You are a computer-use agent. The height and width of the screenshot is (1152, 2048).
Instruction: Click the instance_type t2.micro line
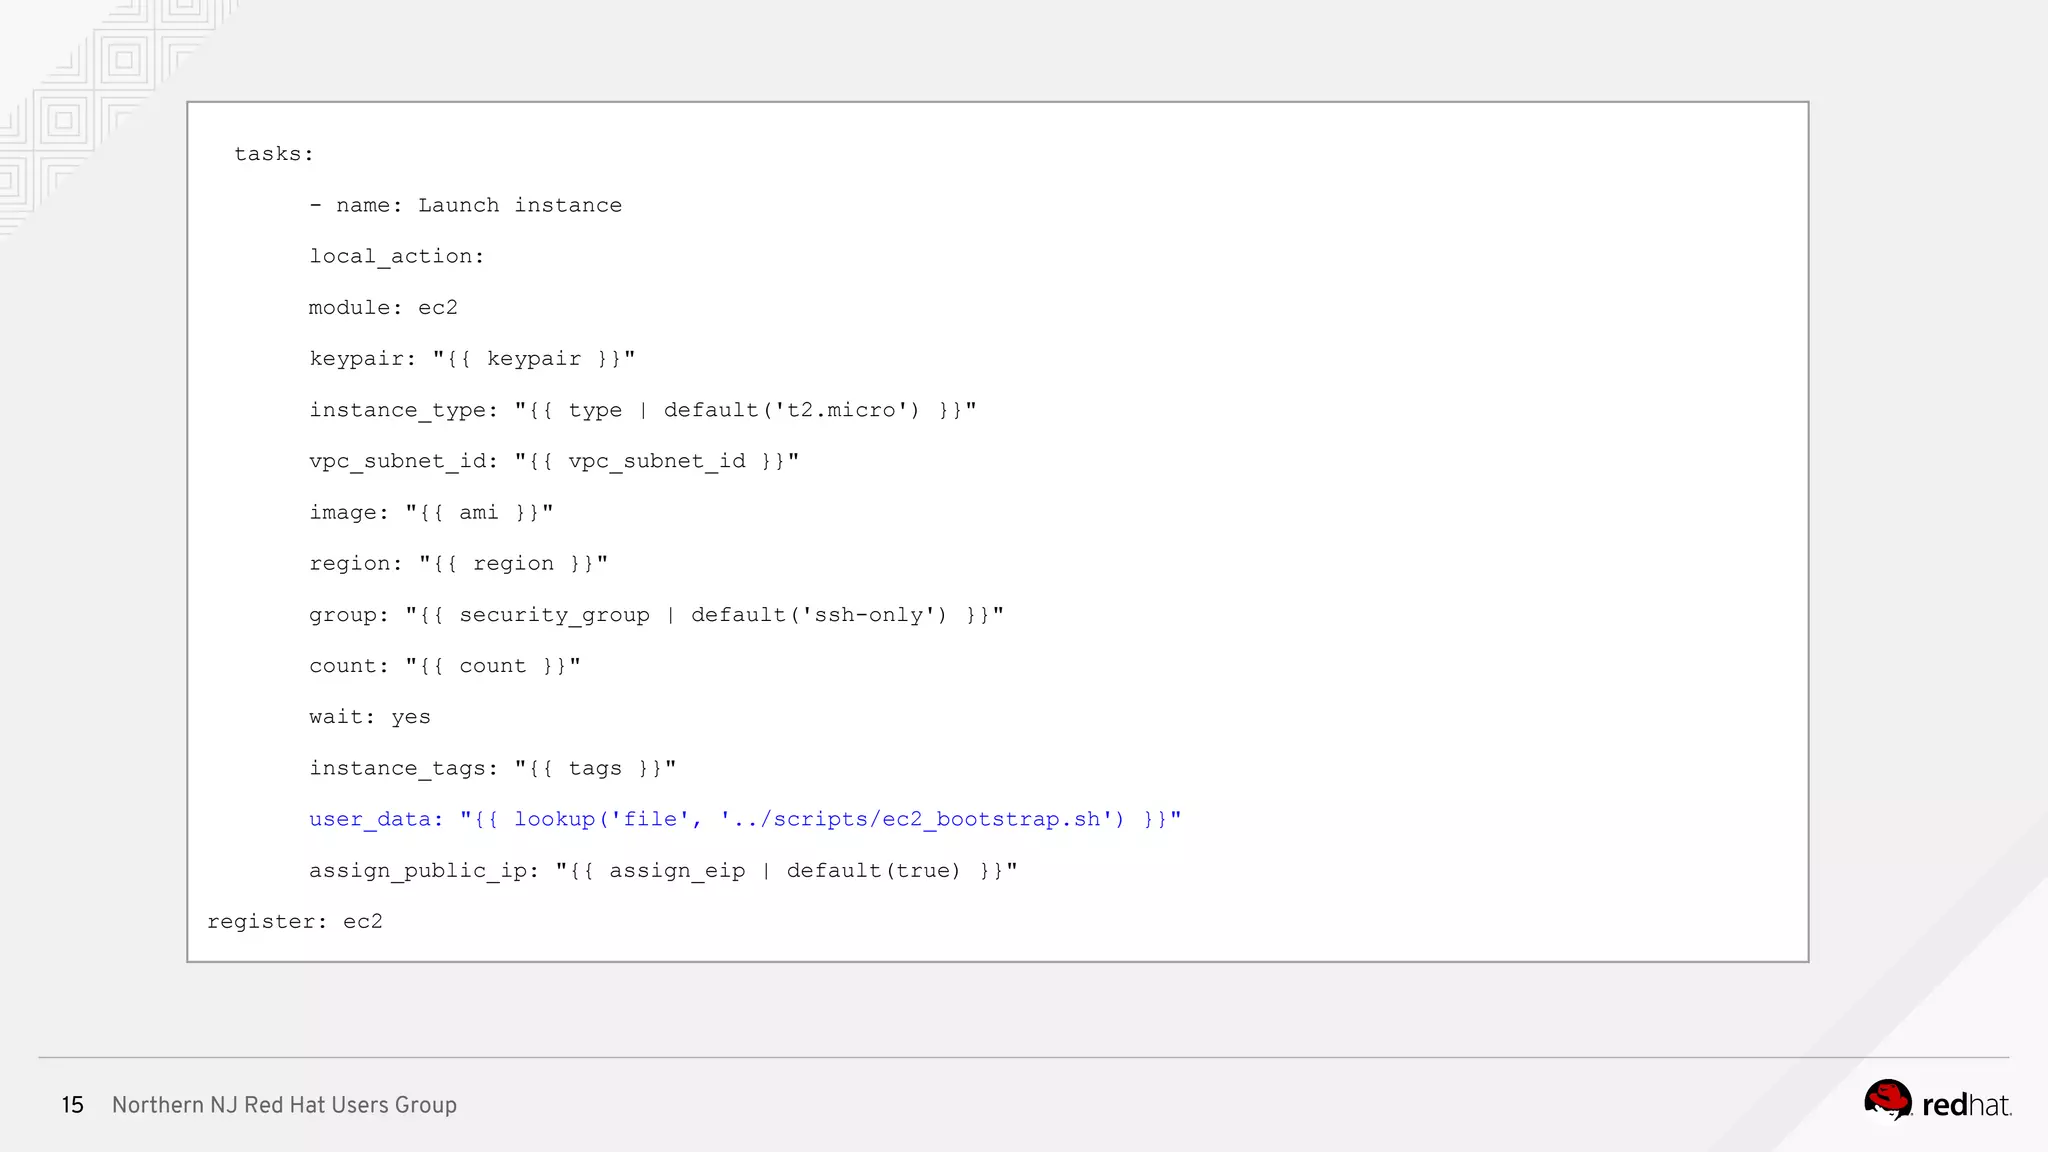(643, 410)
